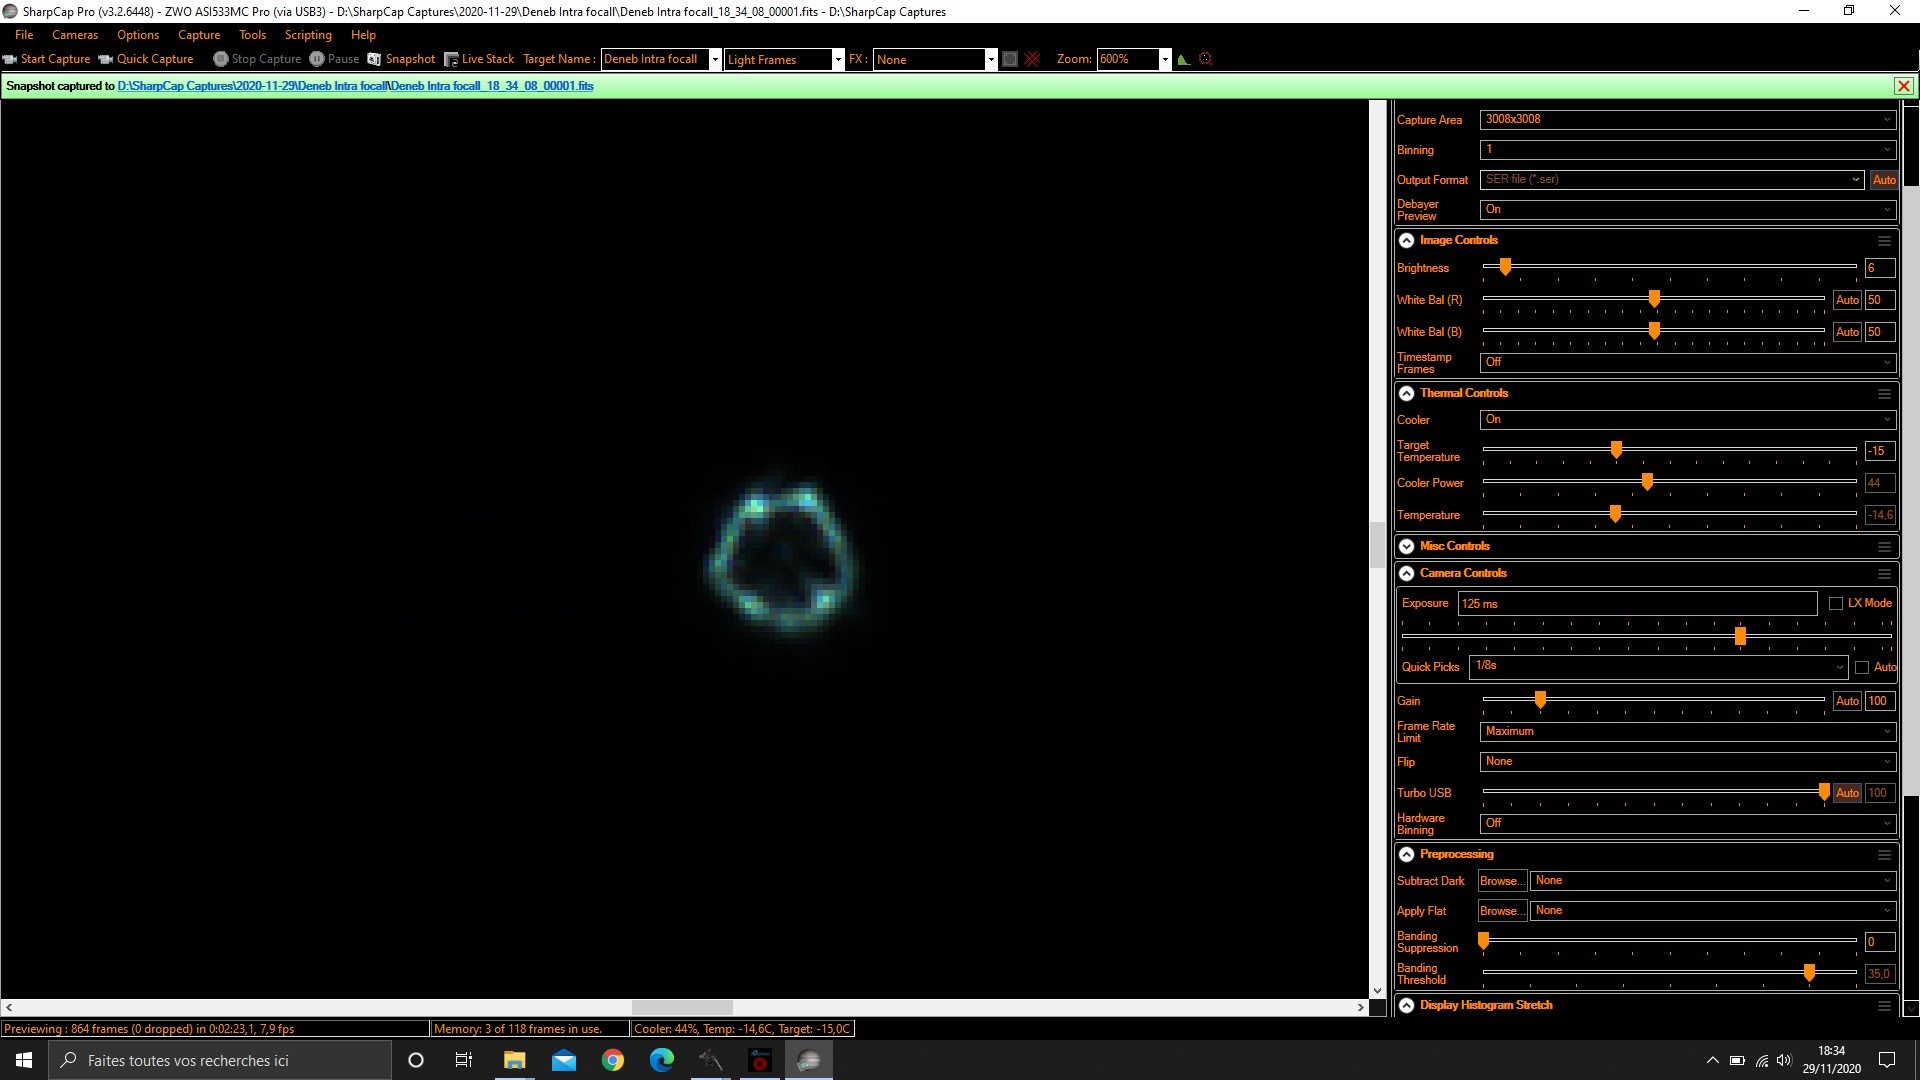This screenshot has width=1920, height=1080.
Task: Open Mail app from taskbar
Action: pyautogui.click(x=564, y=1060)
